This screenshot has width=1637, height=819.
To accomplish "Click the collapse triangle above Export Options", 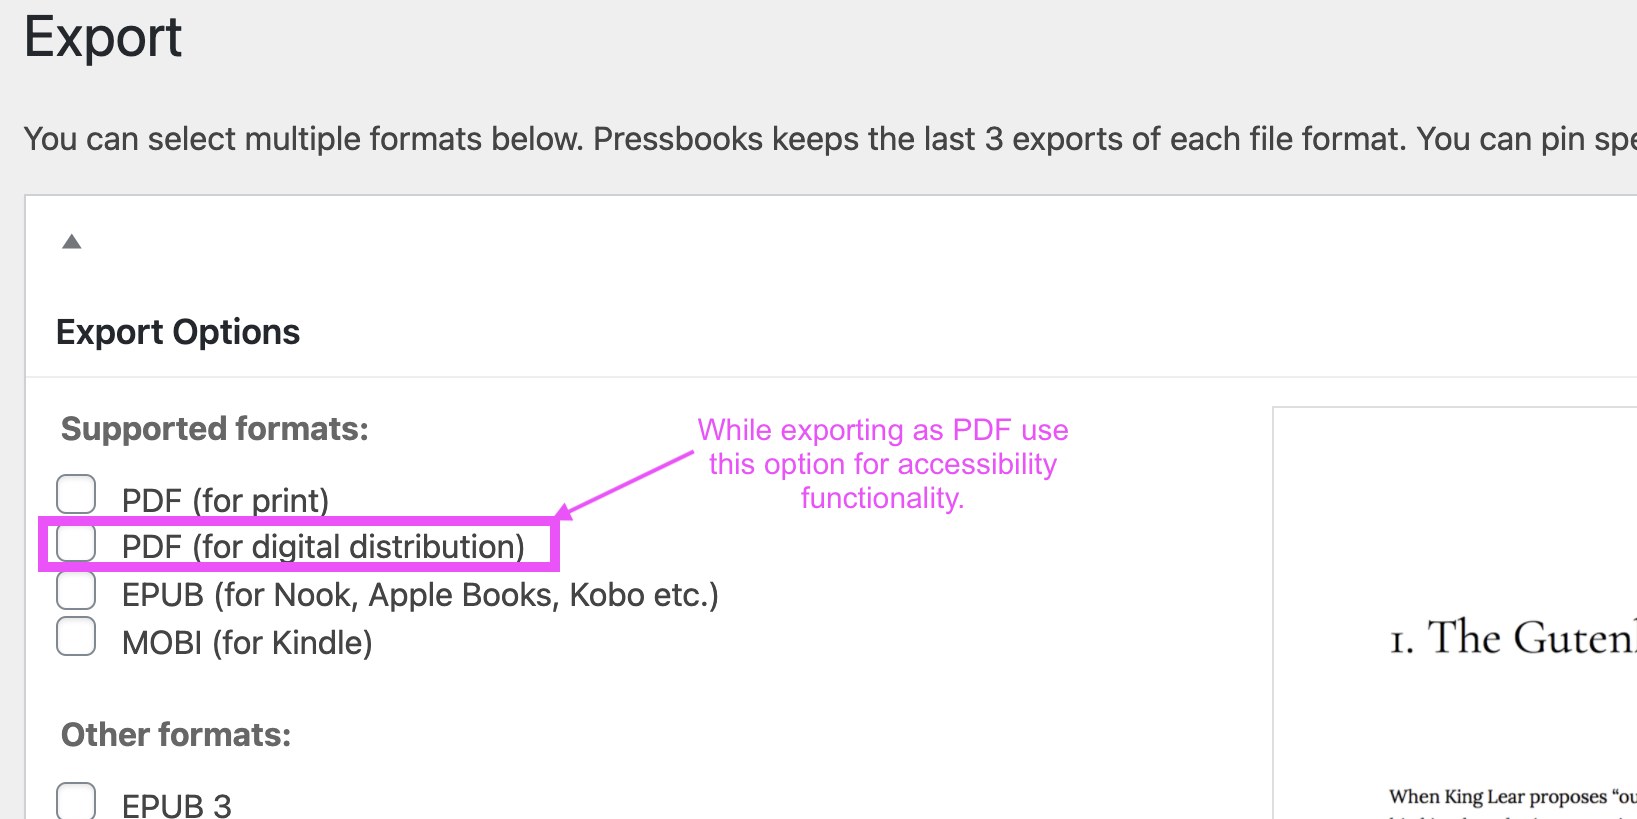I will point(71,241).
